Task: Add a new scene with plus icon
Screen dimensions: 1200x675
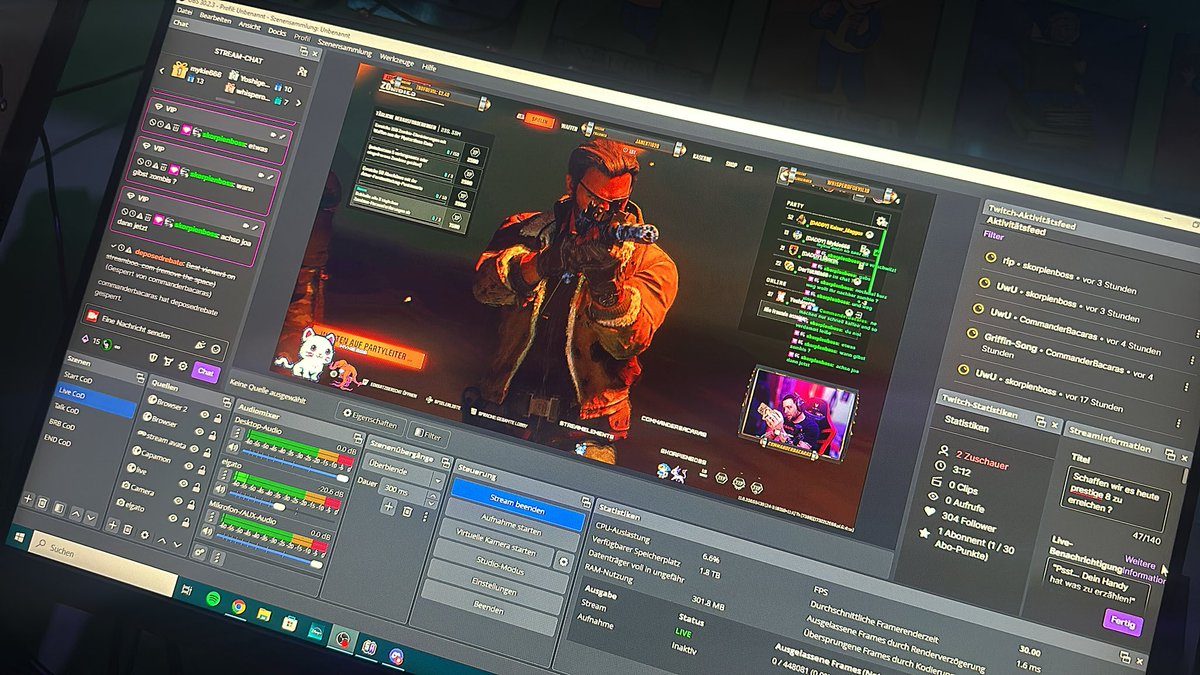Action: pos(28,498)
